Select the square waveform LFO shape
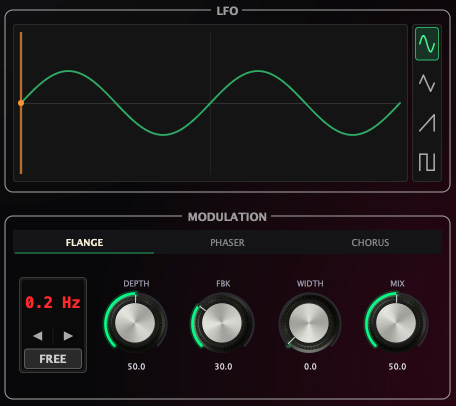456x406 pixels. tap(427, 162)
